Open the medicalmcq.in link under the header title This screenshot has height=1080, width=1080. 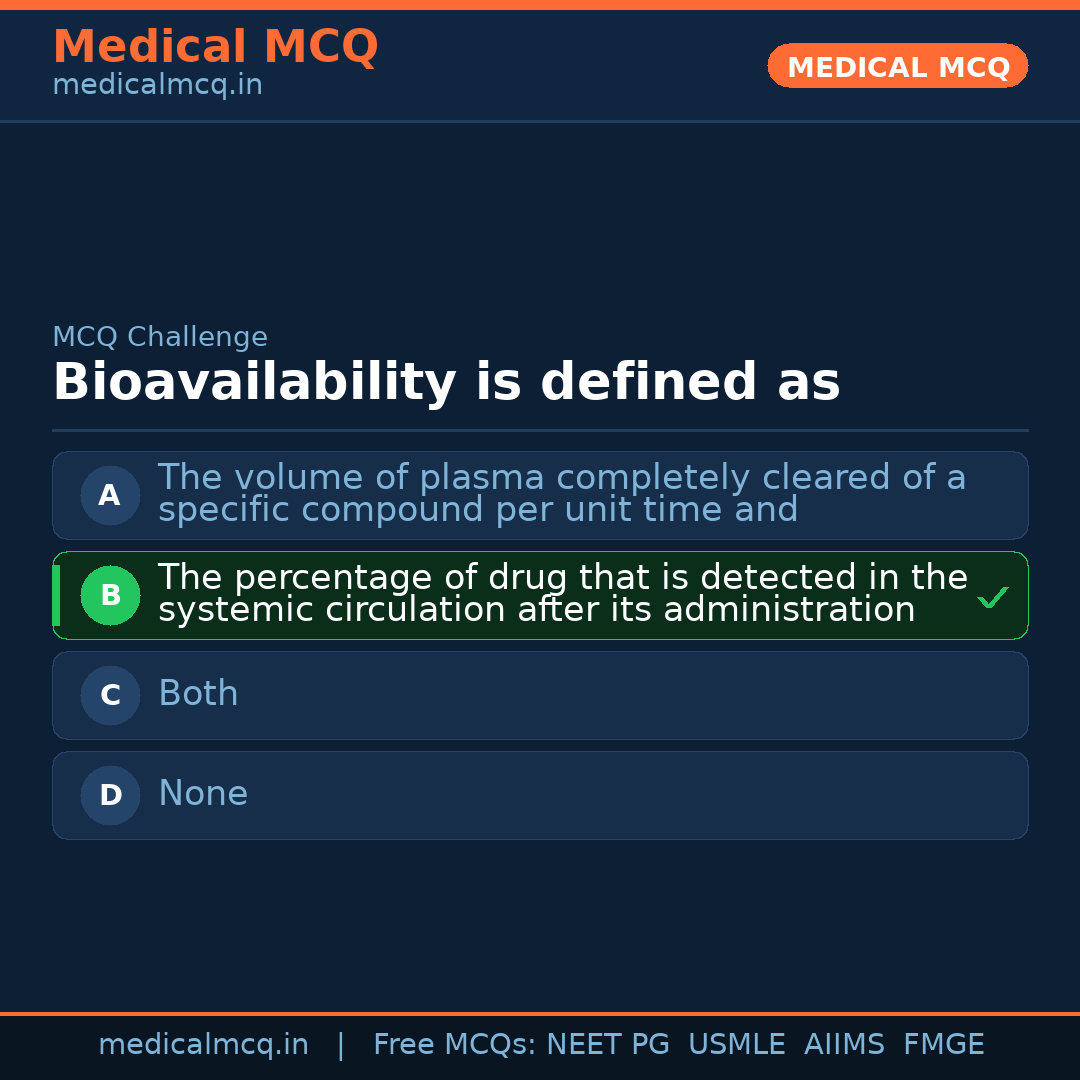[x=157, y=86]
